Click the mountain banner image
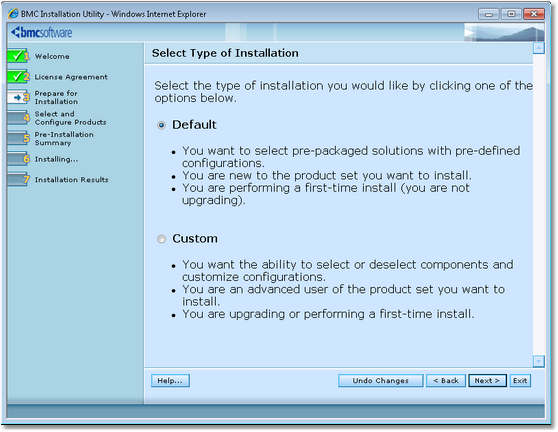Image resolution: width=558 pixels, height=432 pixels. pyautogui.click(x=504, y=32)
